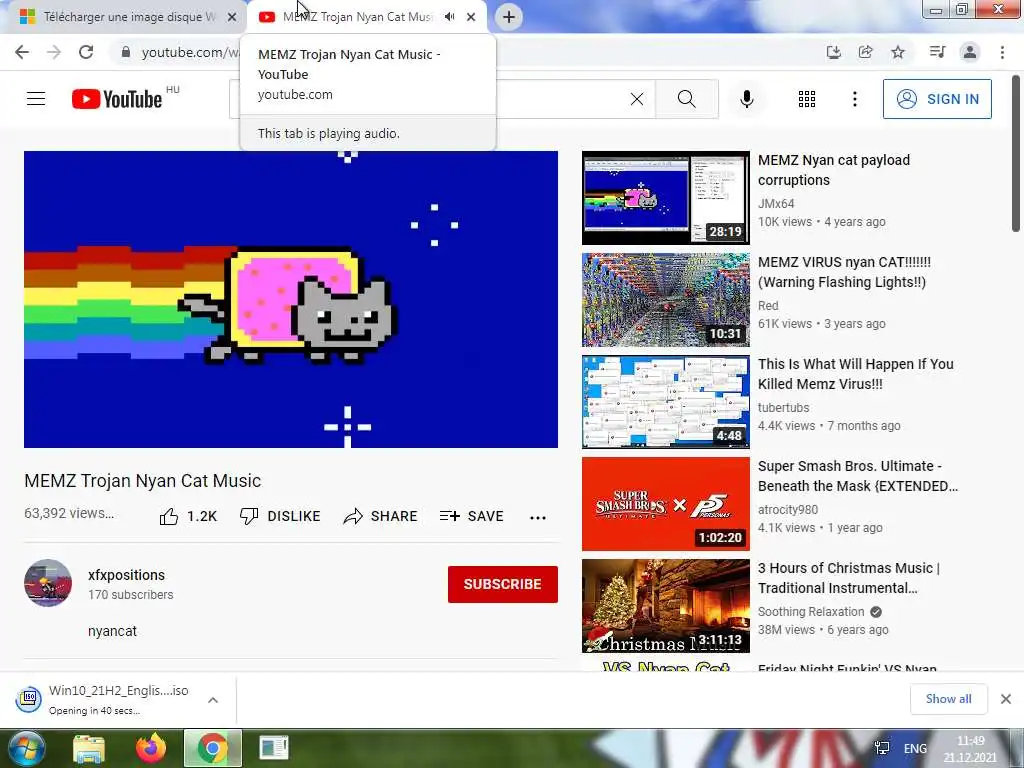Open the Soothing Relaxation channel name
This screenshot has height=768, width=1024.
click(x=810, y=611)
